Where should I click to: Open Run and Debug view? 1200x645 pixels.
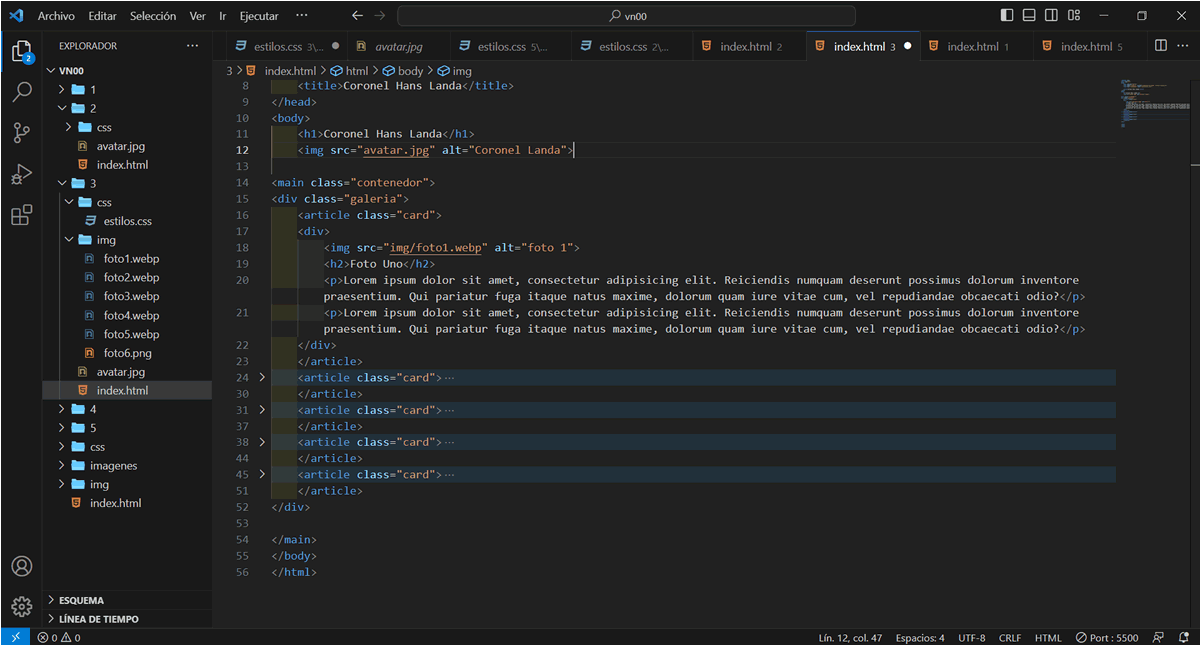[22, 174]
